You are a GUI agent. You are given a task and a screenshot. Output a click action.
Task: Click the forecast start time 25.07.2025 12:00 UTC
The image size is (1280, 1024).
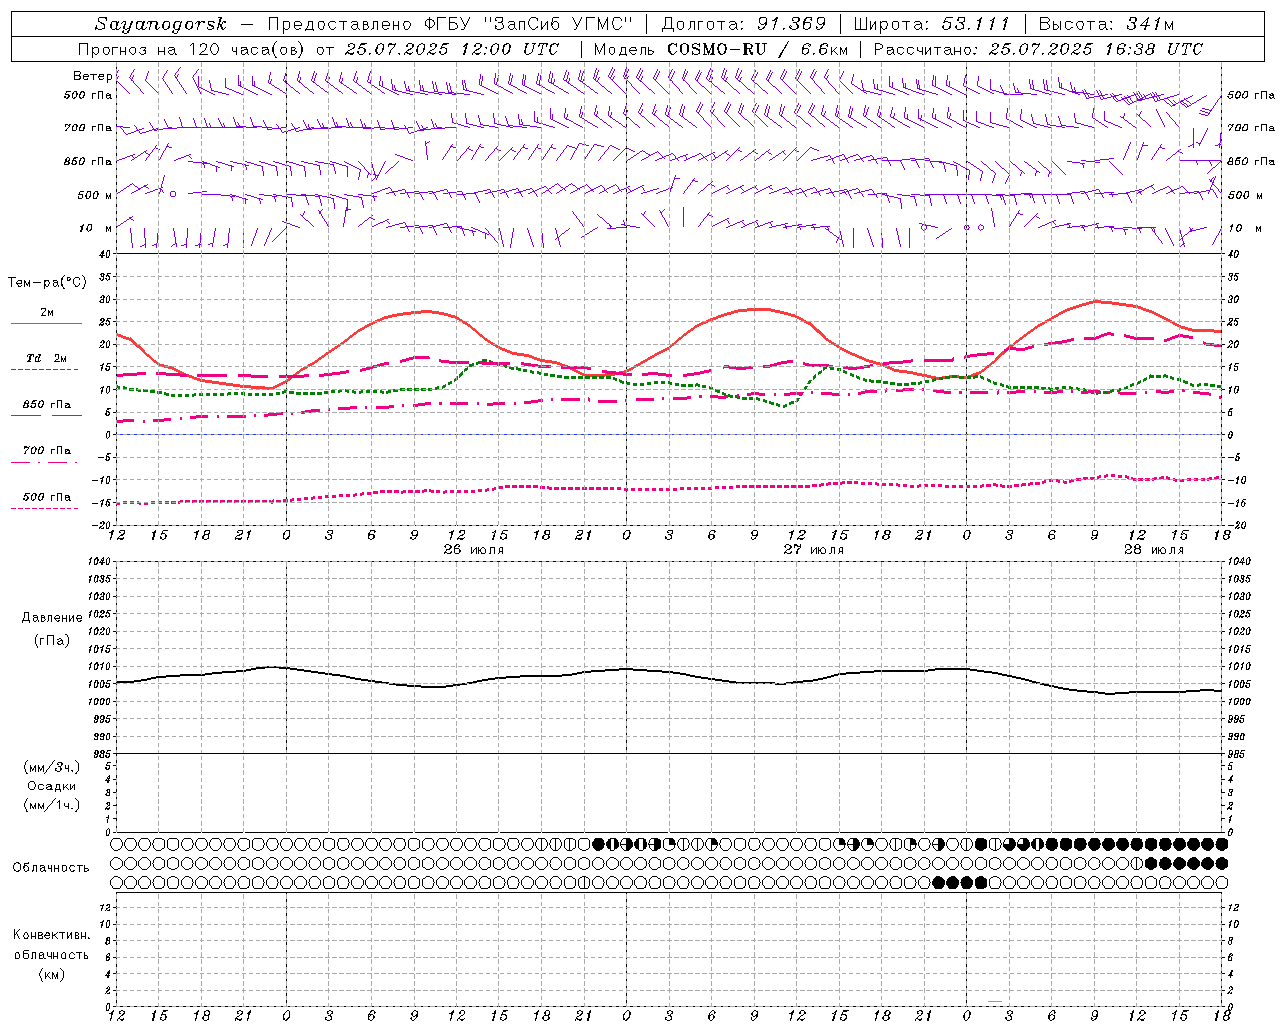452,49
